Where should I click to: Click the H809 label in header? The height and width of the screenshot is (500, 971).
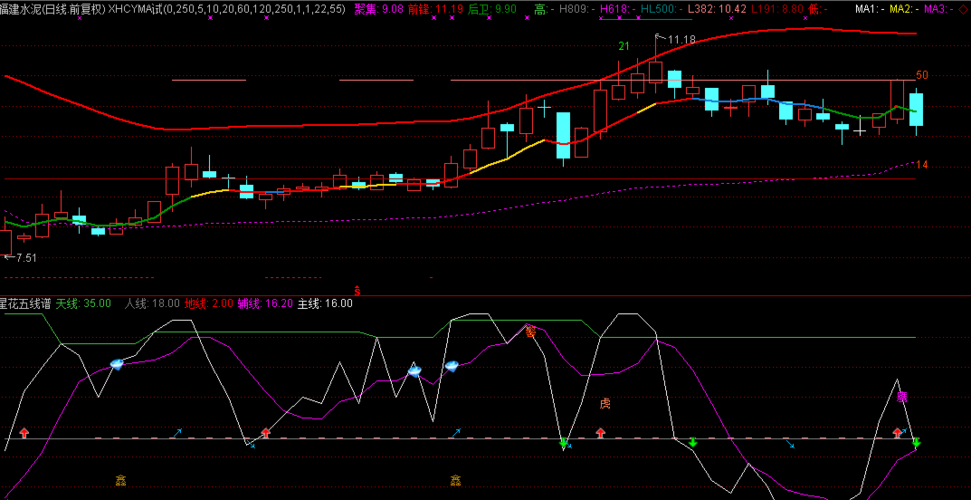[x=578, y=9]
